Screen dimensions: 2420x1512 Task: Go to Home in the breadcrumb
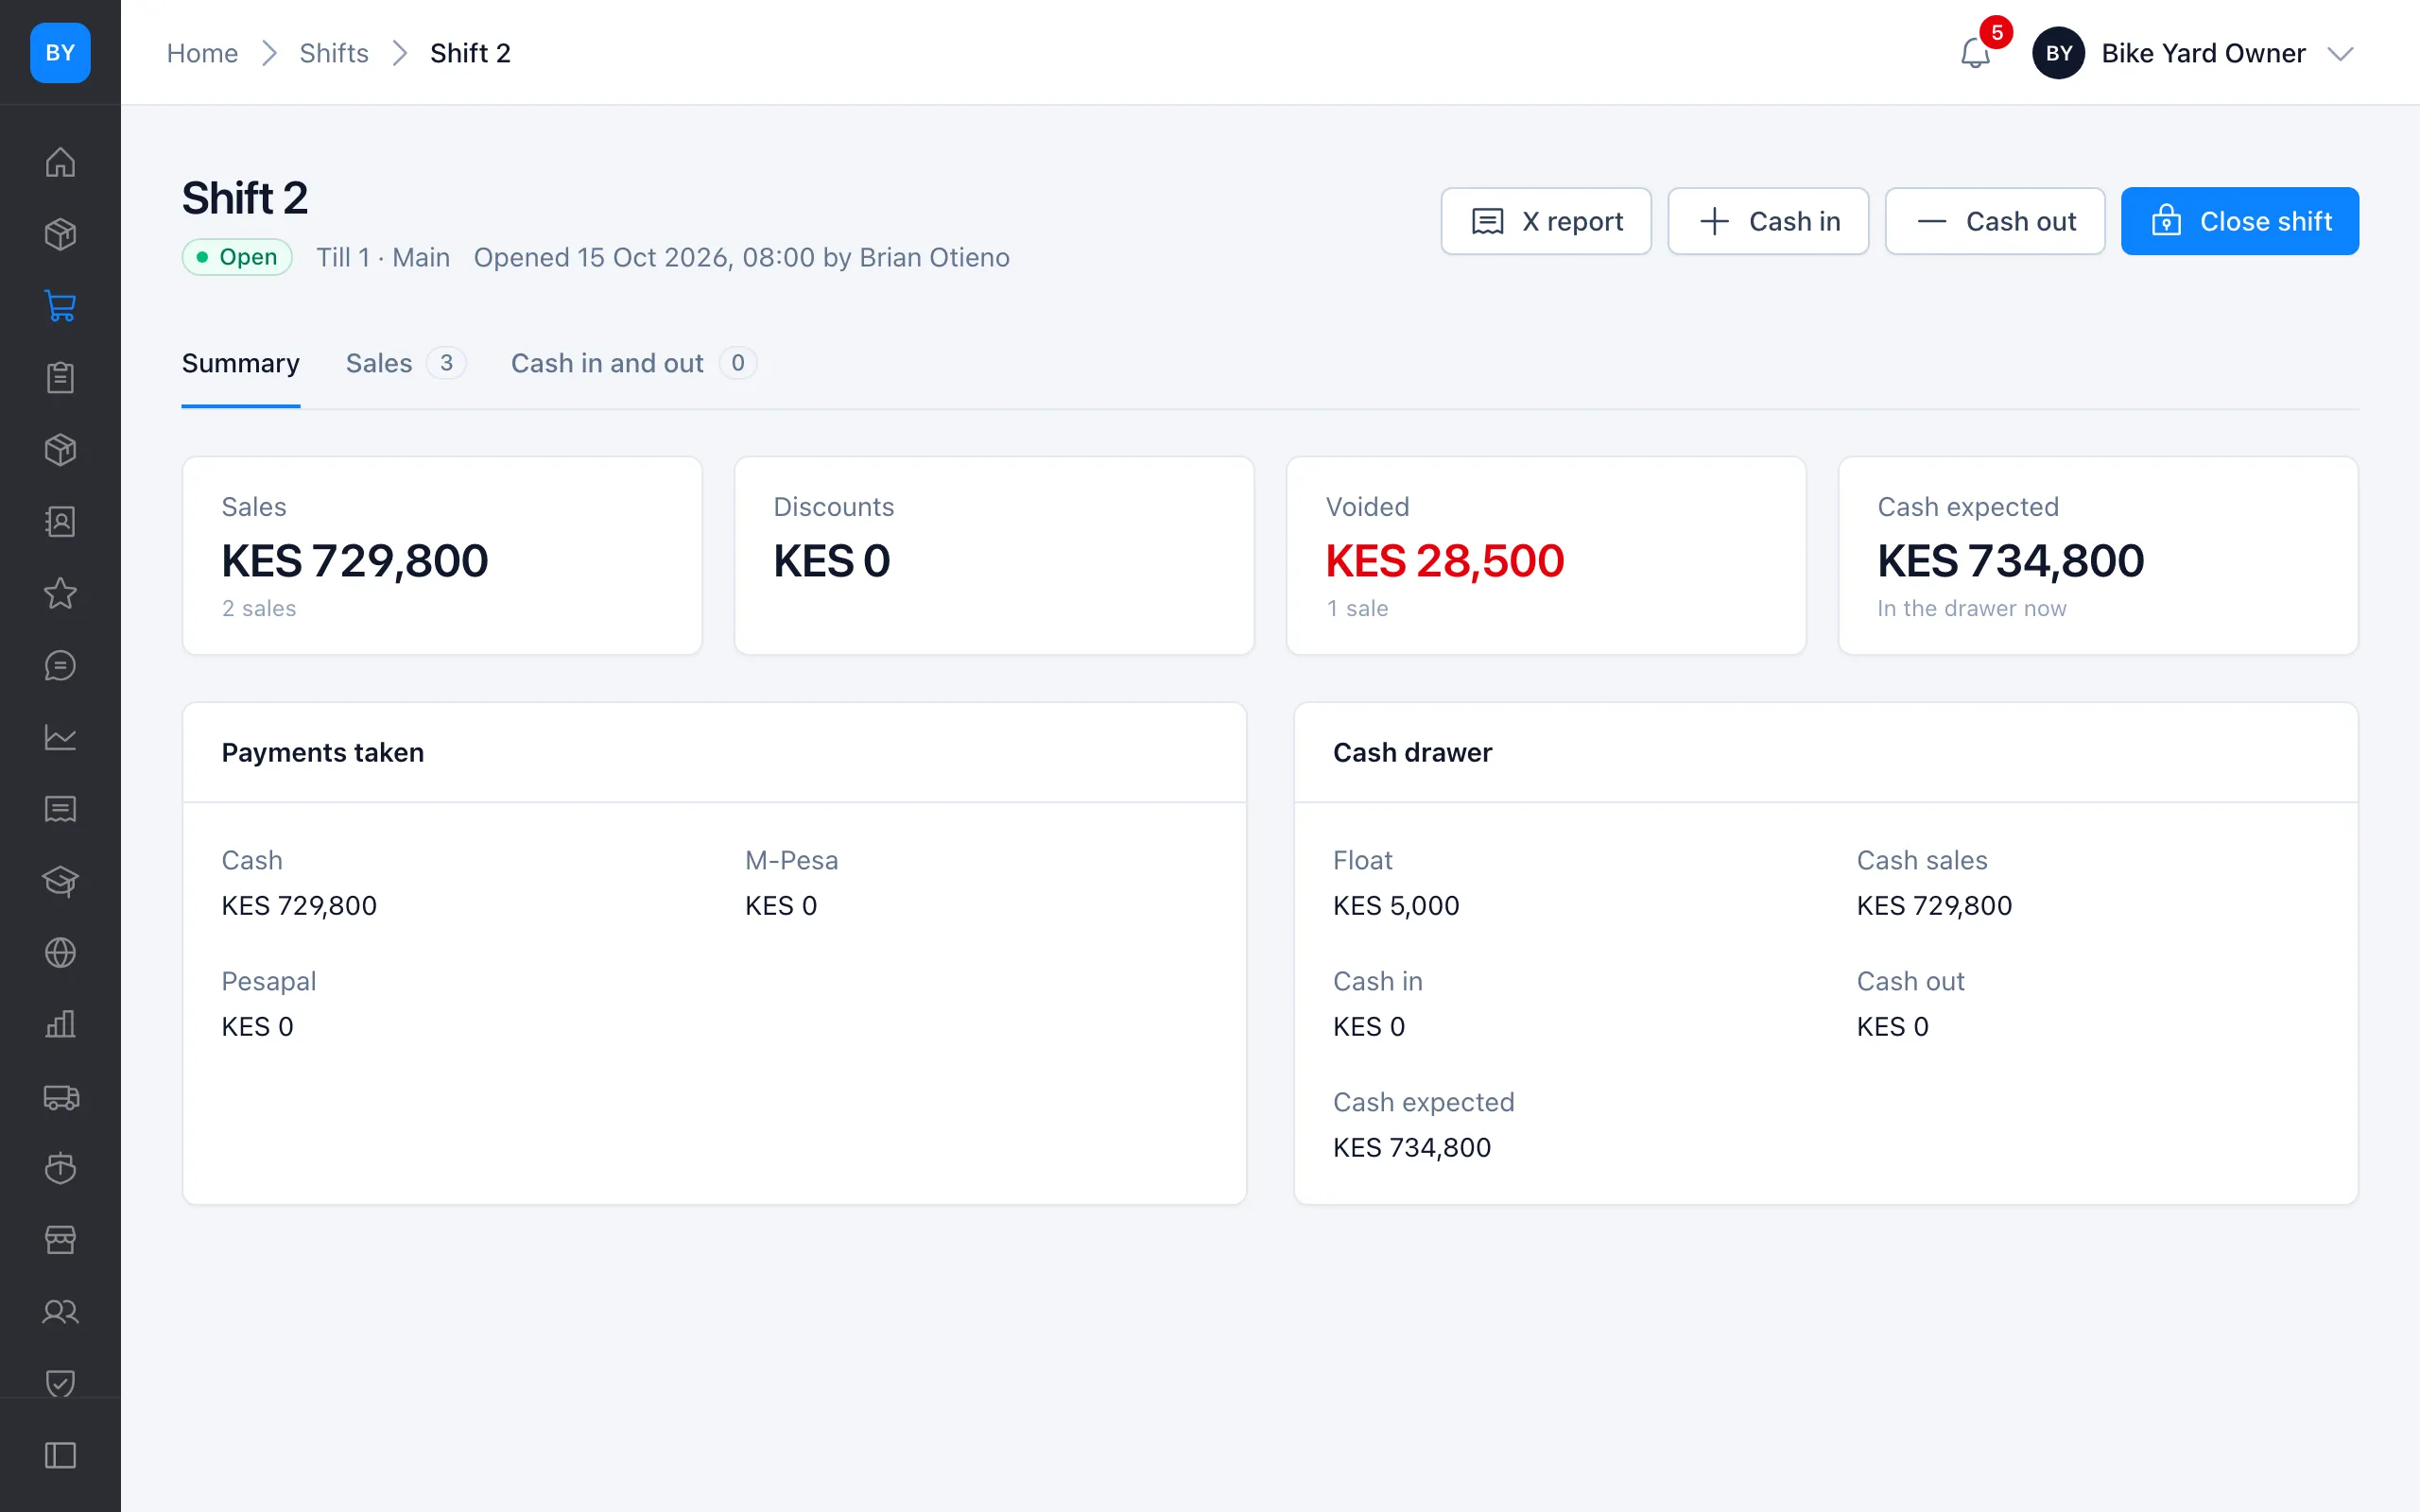pos(202,53)
